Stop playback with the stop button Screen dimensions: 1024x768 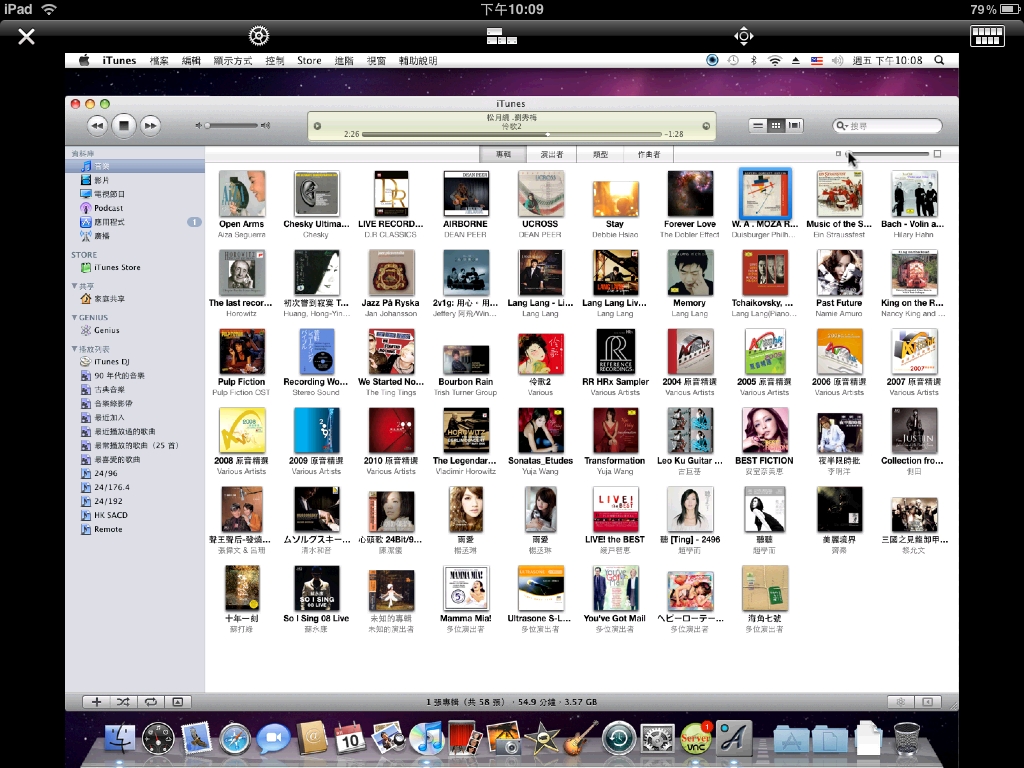point(123,125)
